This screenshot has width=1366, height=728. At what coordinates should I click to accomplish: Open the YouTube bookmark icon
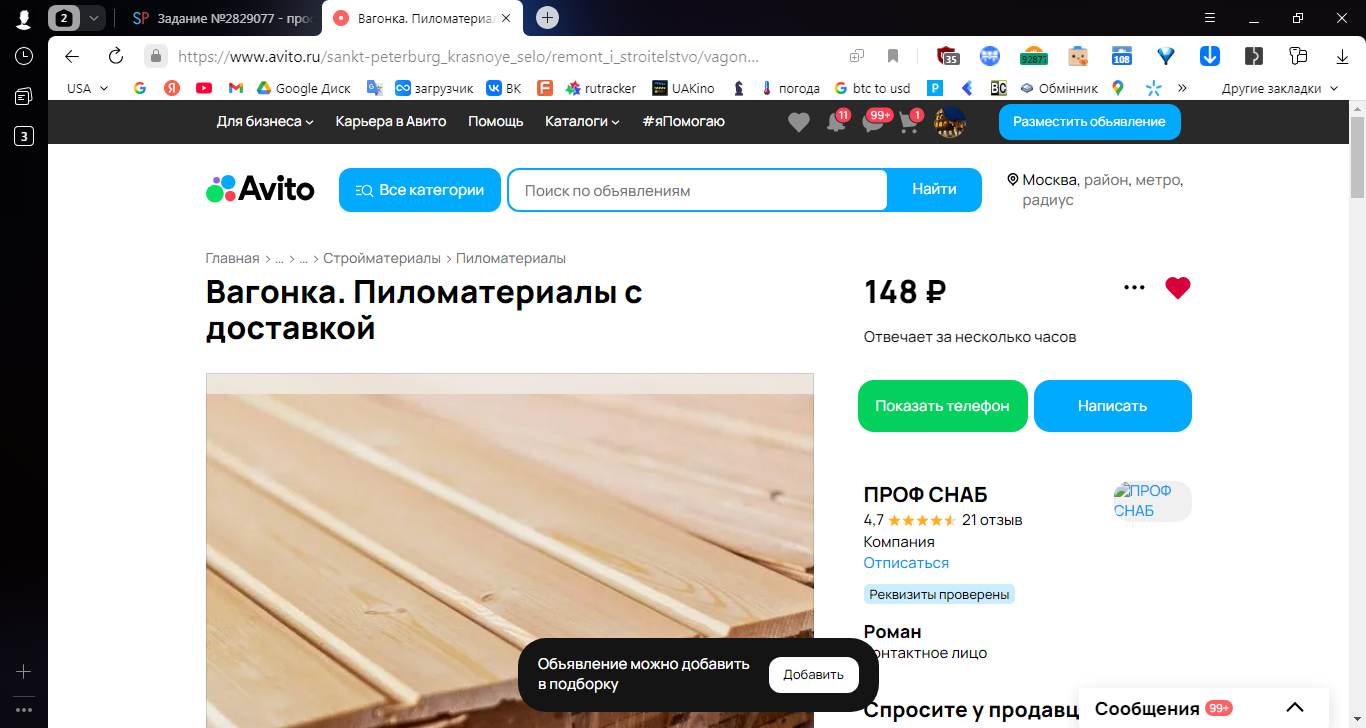[204, 88]
